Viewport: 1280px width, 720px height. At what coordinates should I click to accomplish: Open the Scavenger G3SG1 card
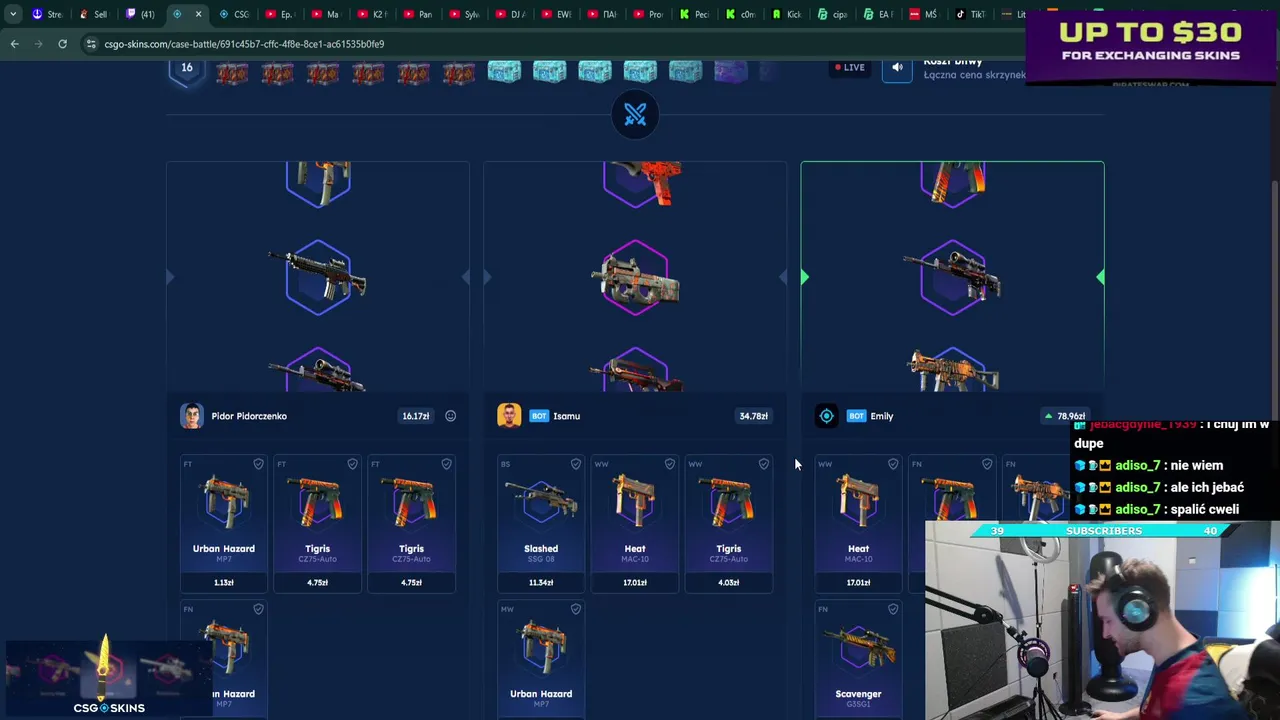(858, 658)
